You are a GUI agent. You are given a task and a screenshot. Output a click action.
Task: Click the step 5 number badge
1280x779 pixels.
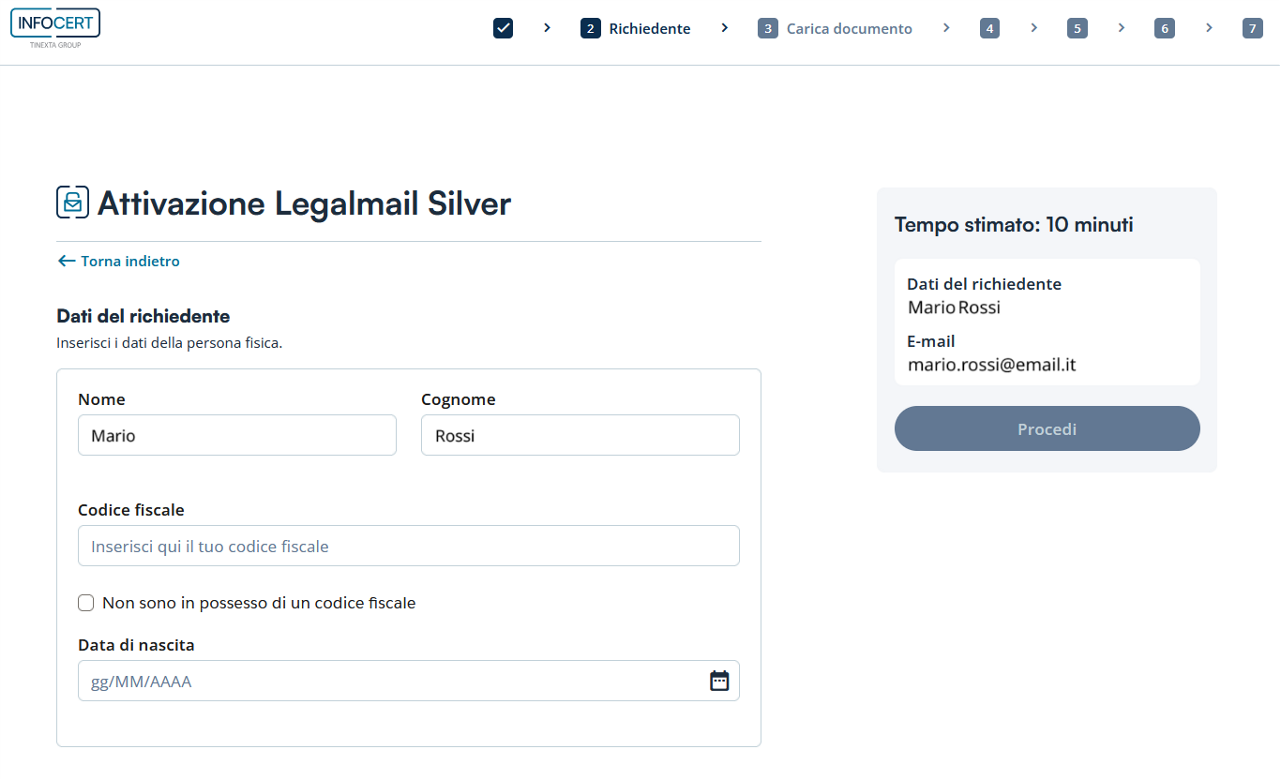tap(1077, 28)
